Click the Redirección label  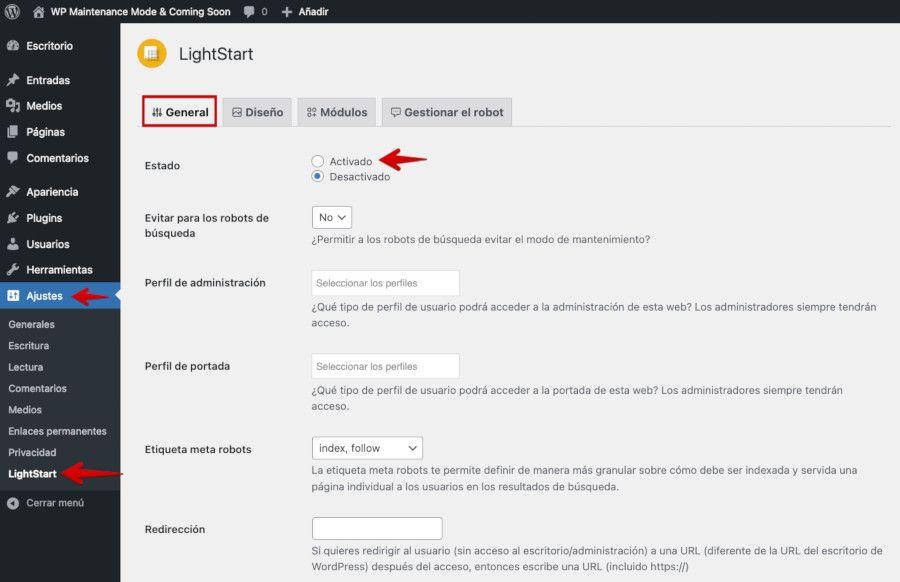tap(174, 529)
